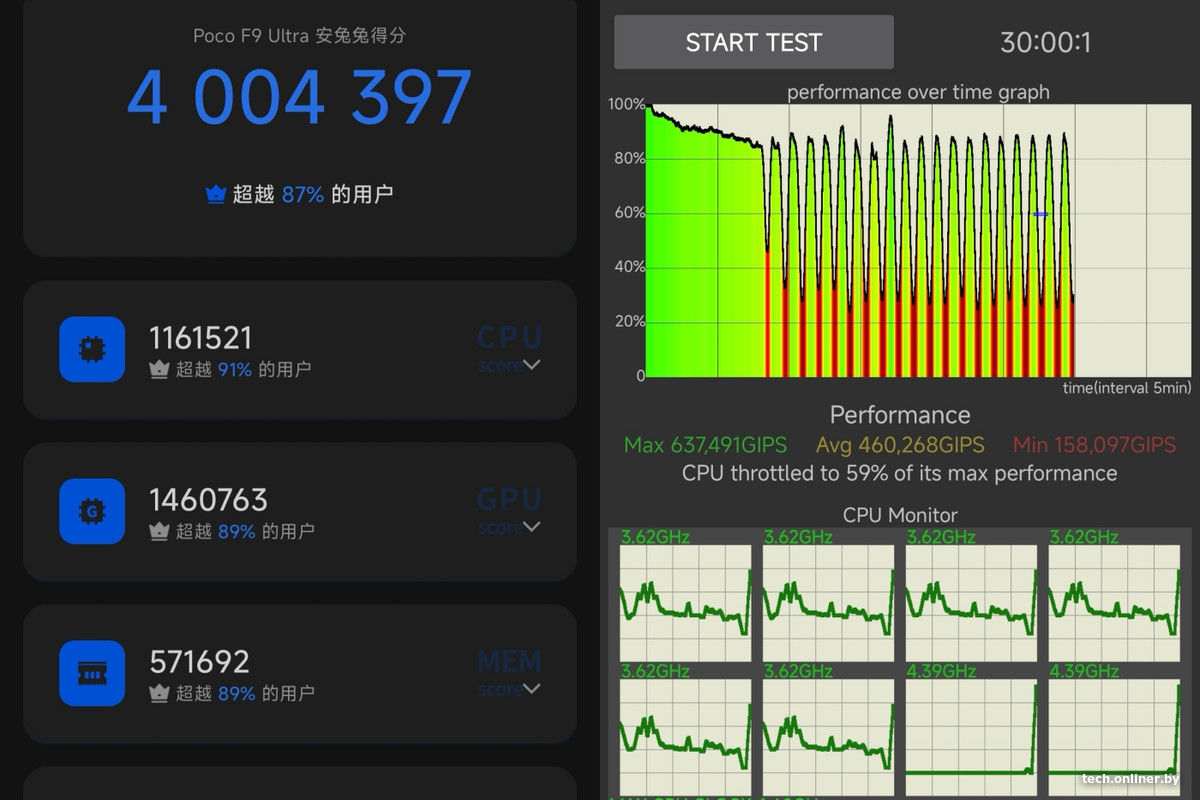Open the 1161521 CPU score card

coord(300,350)
